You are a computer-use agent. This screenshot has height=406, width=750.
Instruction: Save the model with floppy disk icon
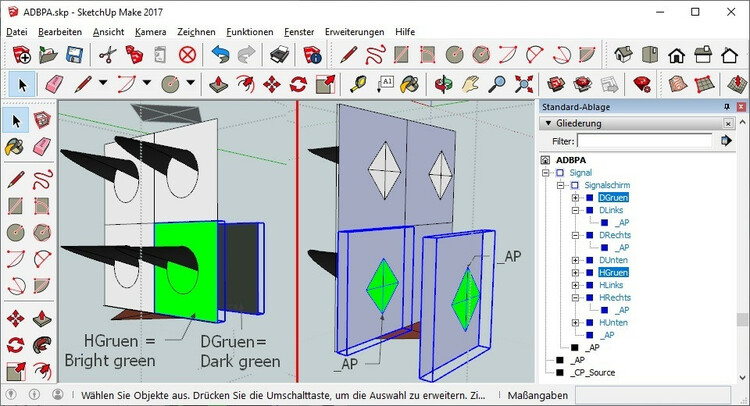(x=74, y=55)
